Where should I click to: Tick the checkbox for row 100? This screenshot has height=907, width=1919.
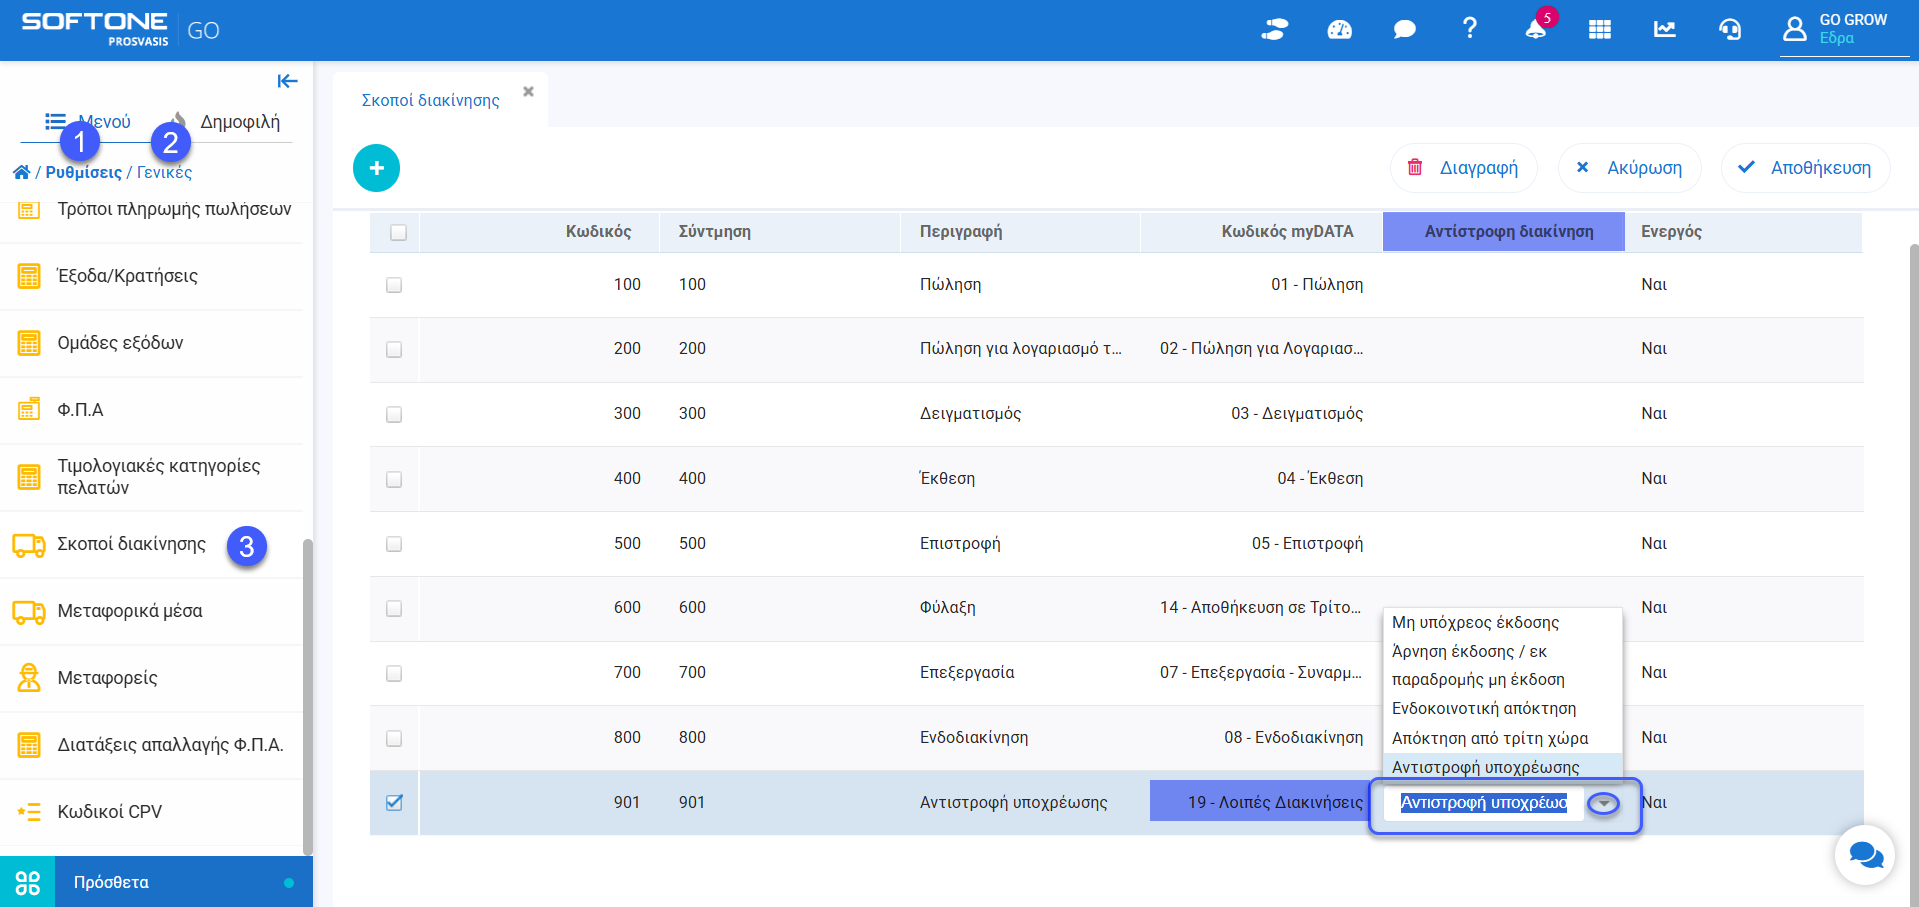tap(394, 285)
